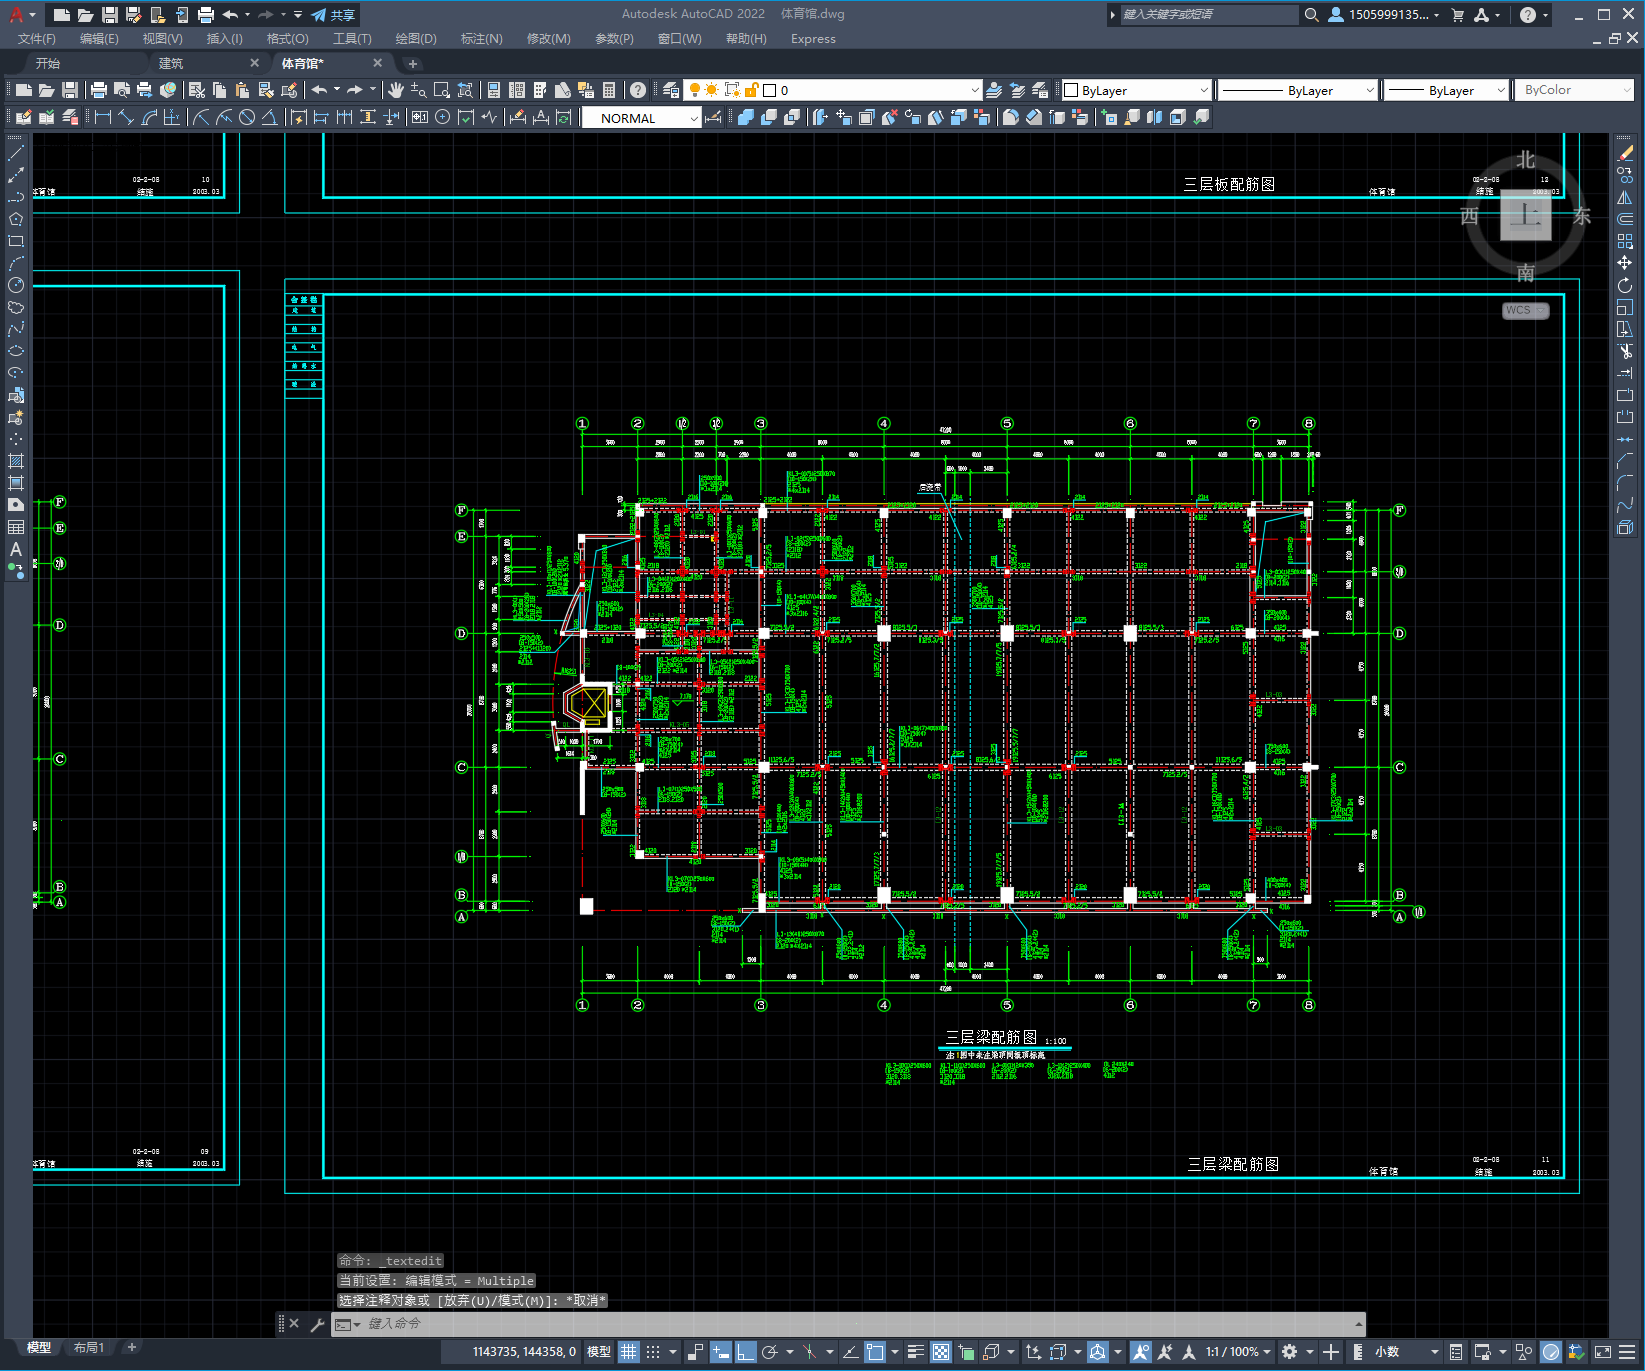Click the WCS button below the ViewCube
This screenshot has width=1645, height=1371.
[1526, 310]
